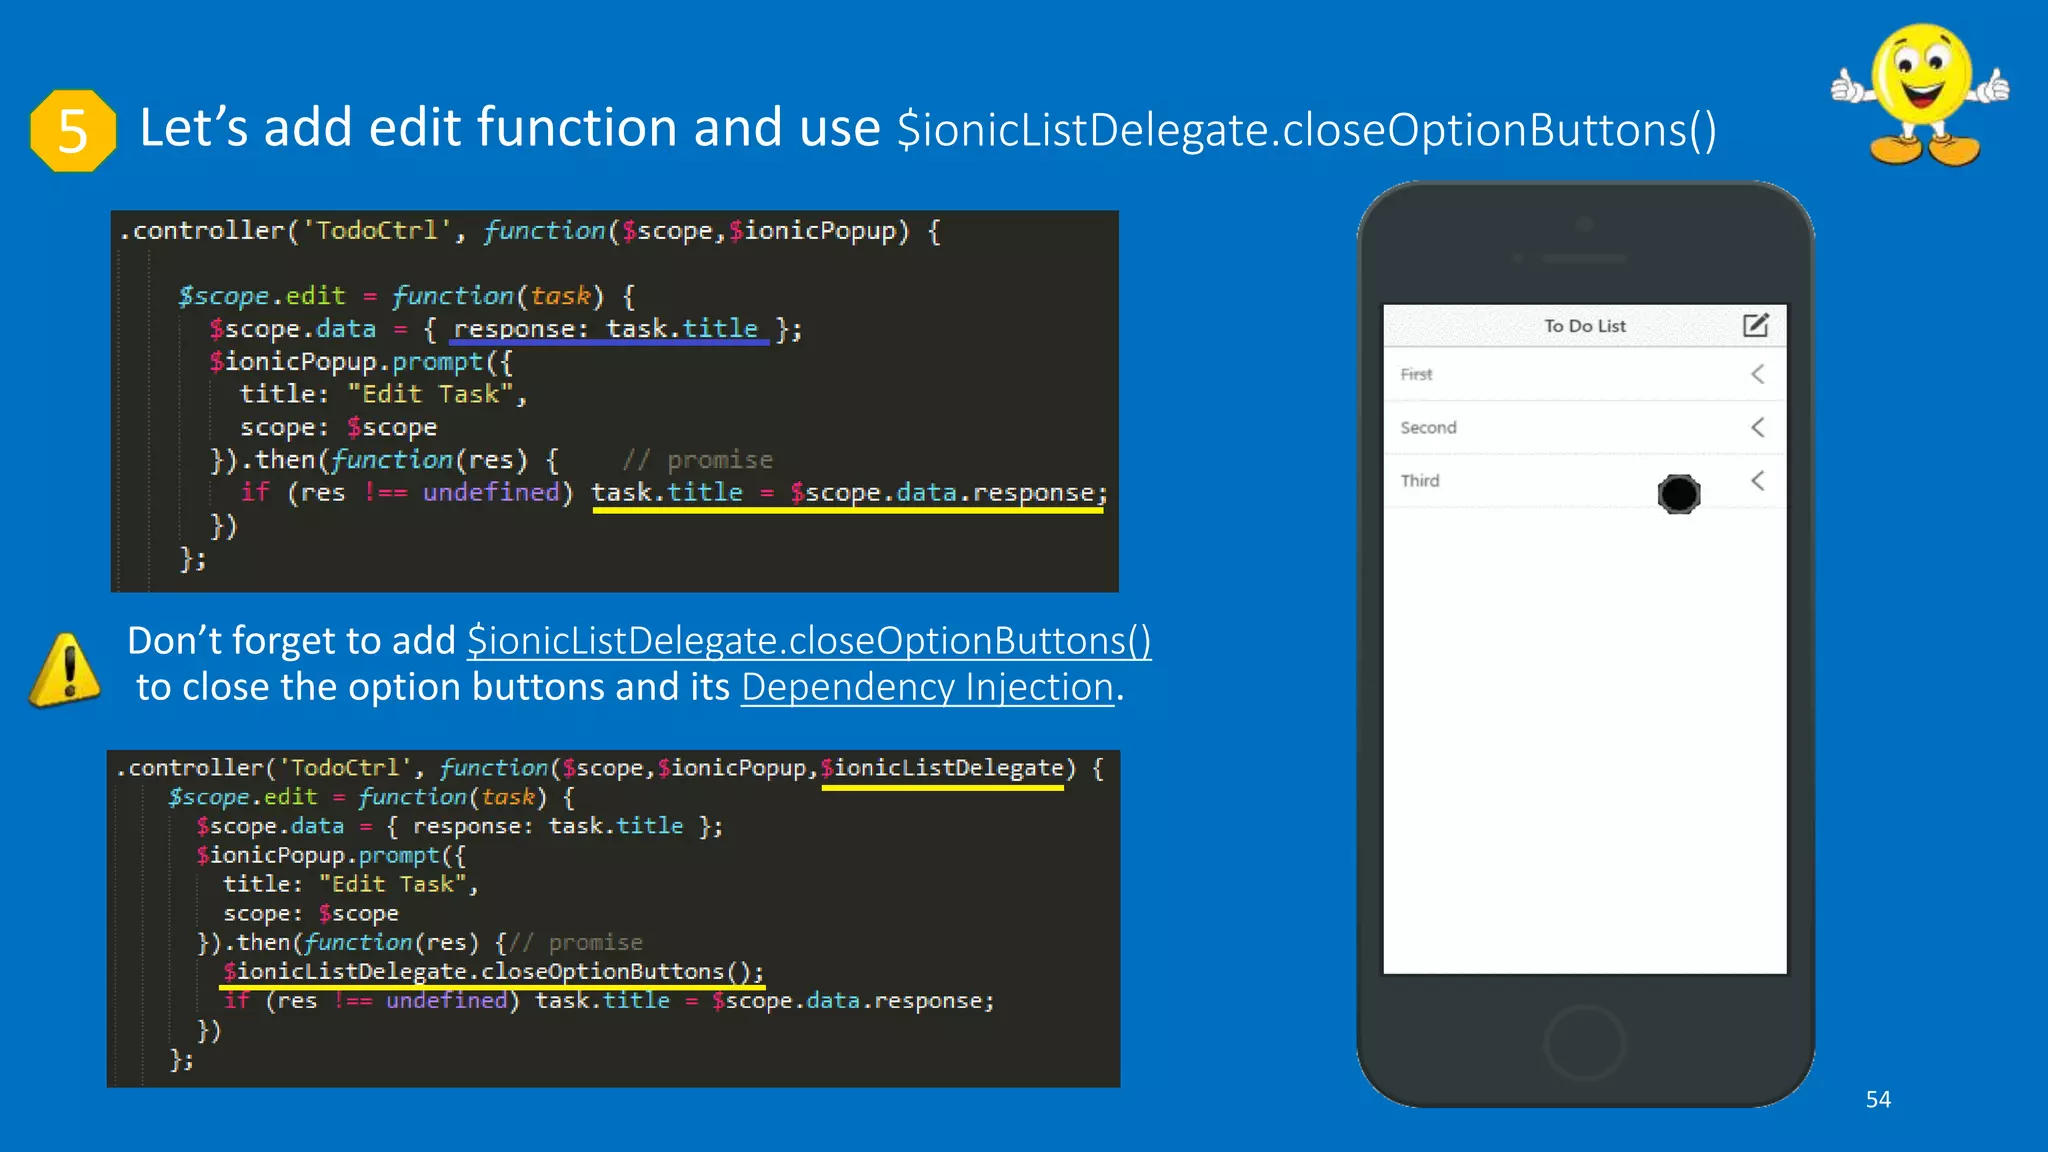Image resolution: width=2048 pixels, height=1152 pixels.
Task: Select the 'Third' to-do item
Action: pos(1585,481)
